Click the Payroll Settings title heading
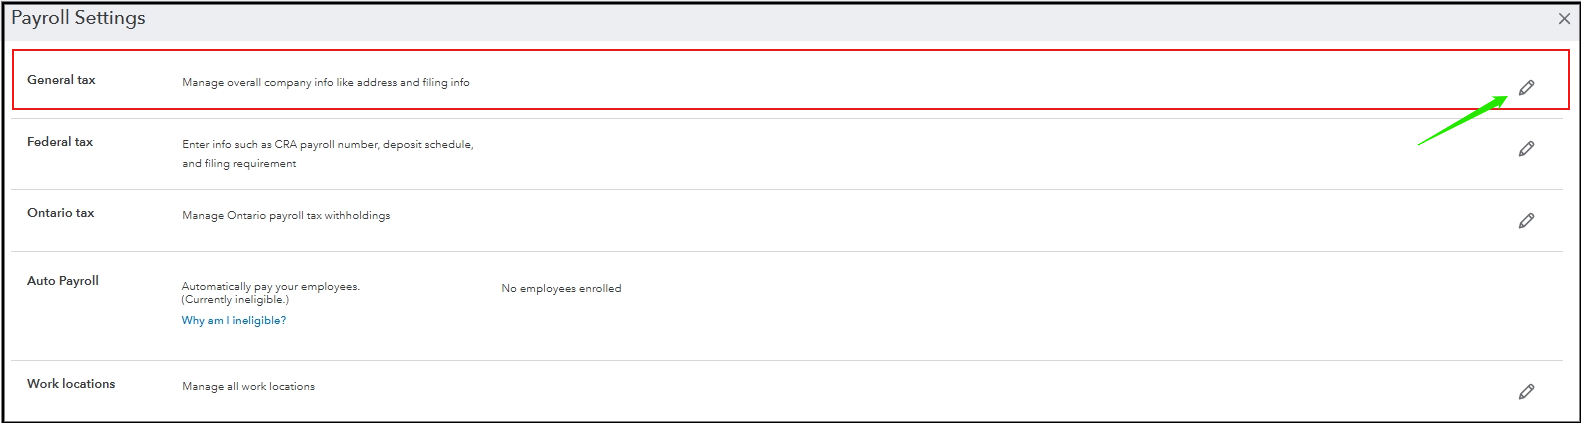Viewport: 1581px width, 423px height. (x=78, y=18)
